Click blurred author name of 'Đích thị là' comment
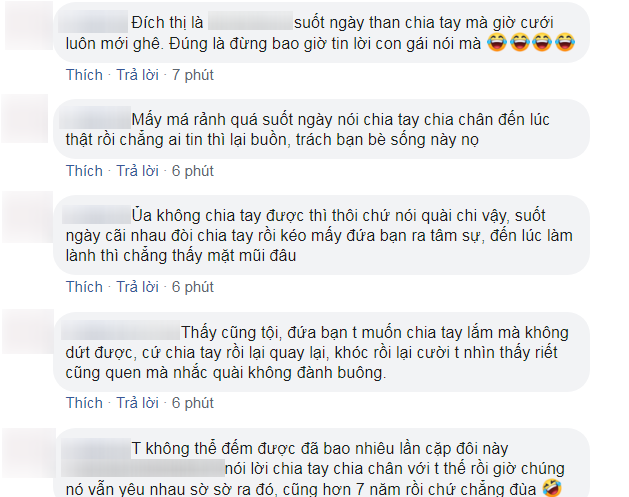The height and width of the screenshot is (497, 629). point(93,22)
